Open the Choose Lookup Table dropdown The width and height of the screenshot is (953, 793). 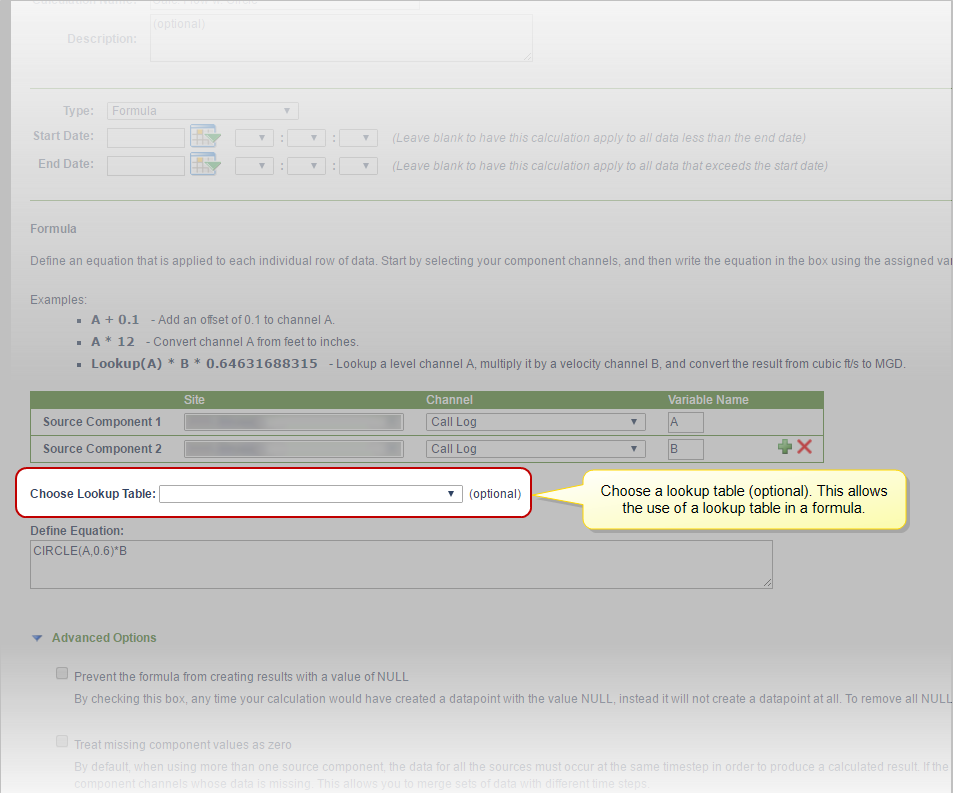click(311, 494)
